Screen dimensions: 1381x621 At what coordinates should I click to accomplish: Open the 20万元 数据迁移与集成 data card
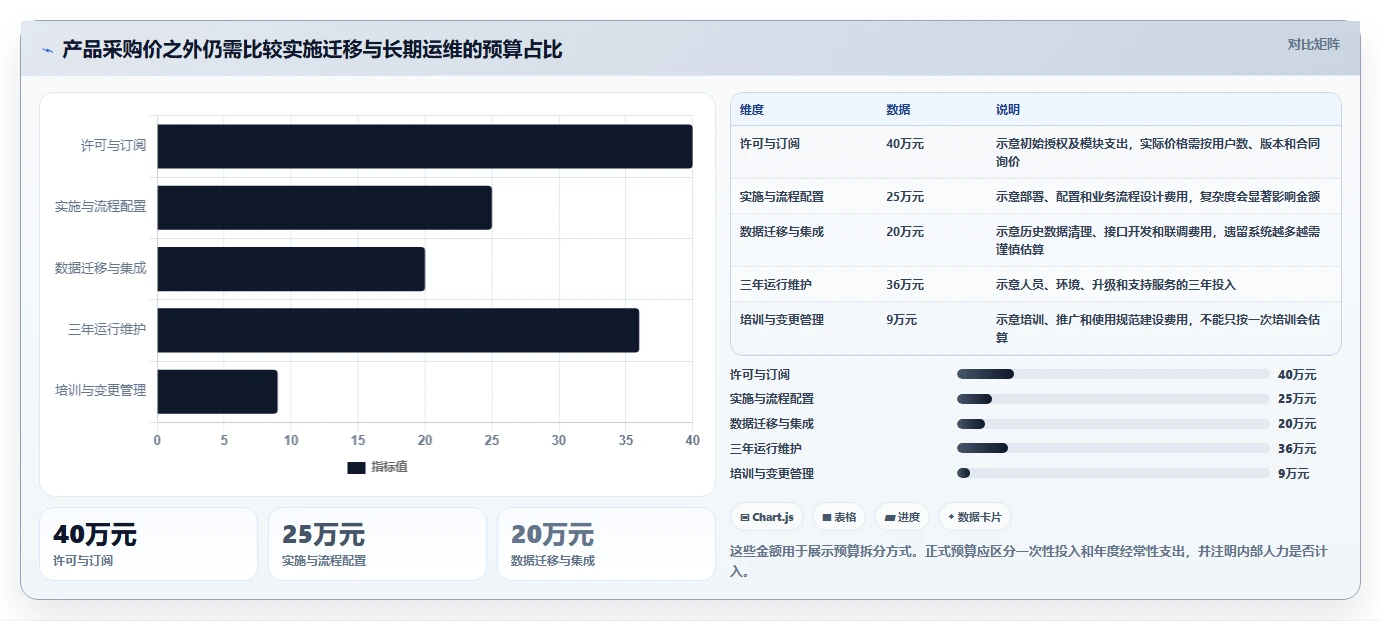click(606, 544)
